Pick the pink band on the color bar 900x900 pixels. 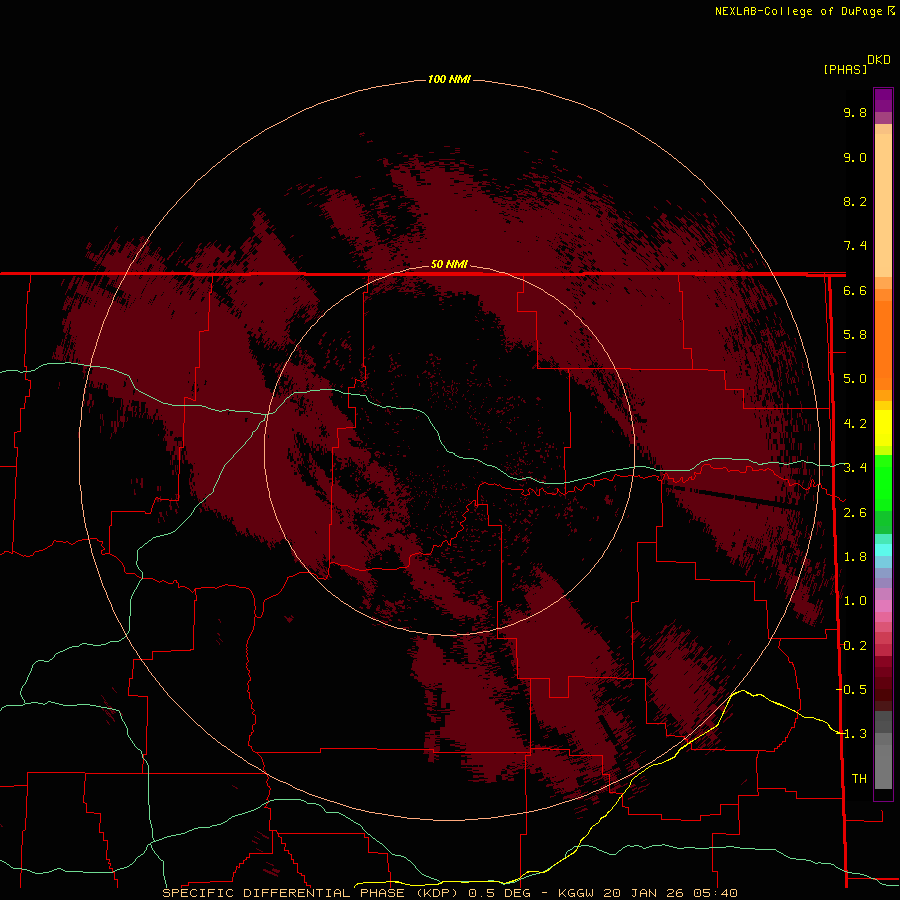[883, 606]
